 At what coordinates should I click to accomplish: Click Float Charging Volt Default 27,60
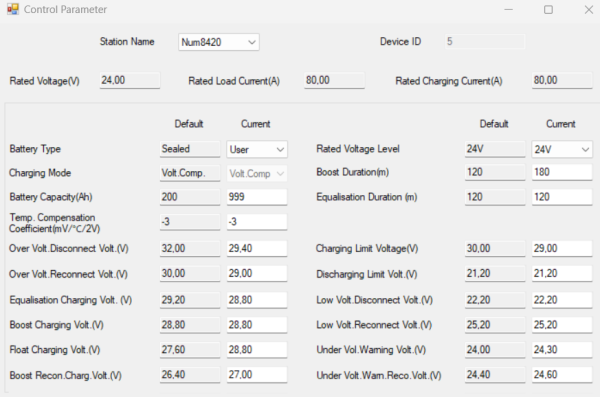click(190, 350)
